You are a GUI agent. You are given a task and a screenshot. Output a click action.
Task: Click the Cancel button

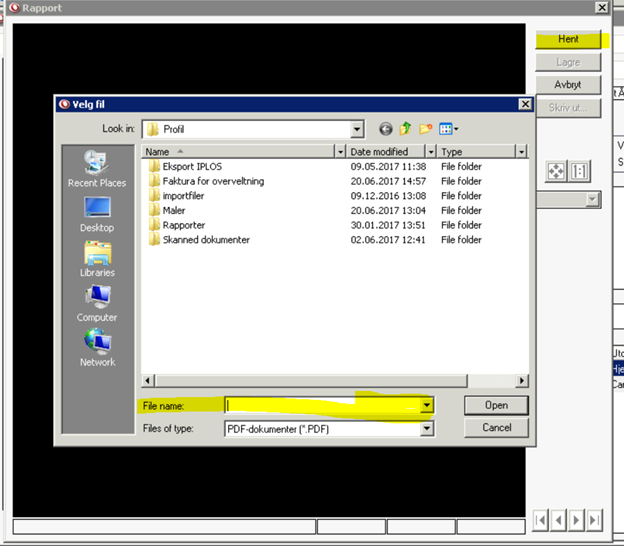496,427
